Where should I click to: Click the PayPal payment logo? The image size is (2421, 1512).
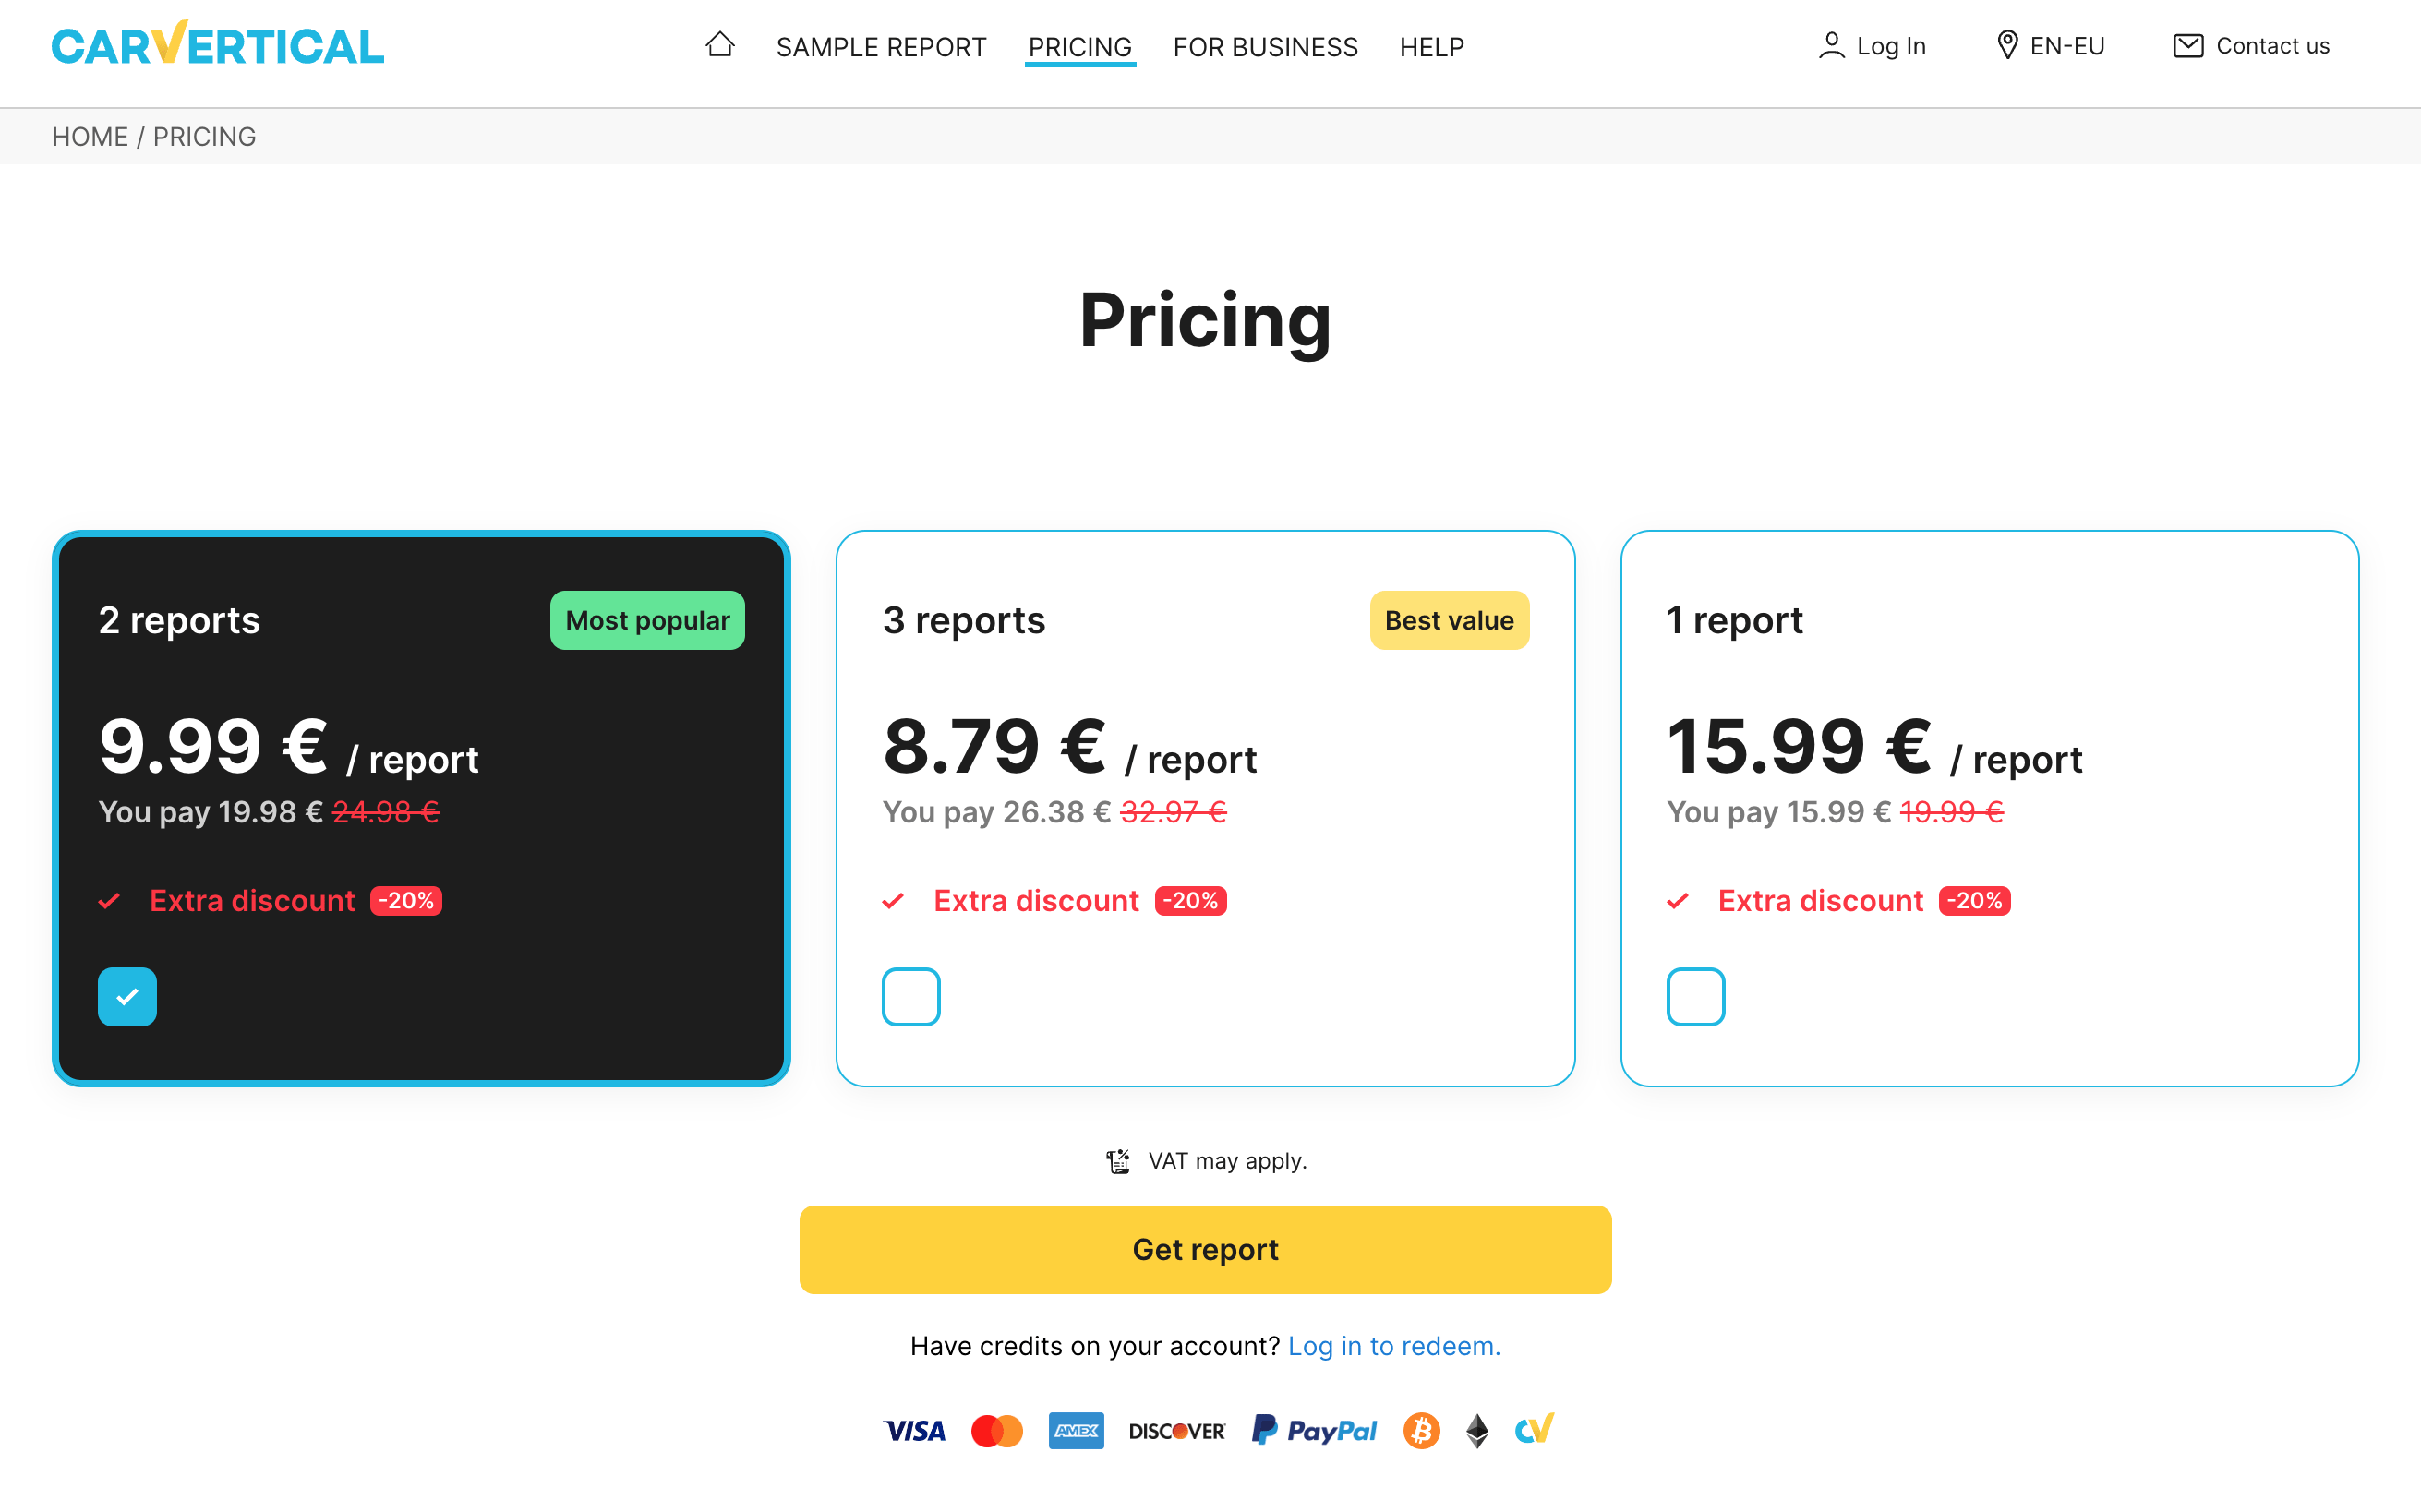[x=1313, y=1430]
